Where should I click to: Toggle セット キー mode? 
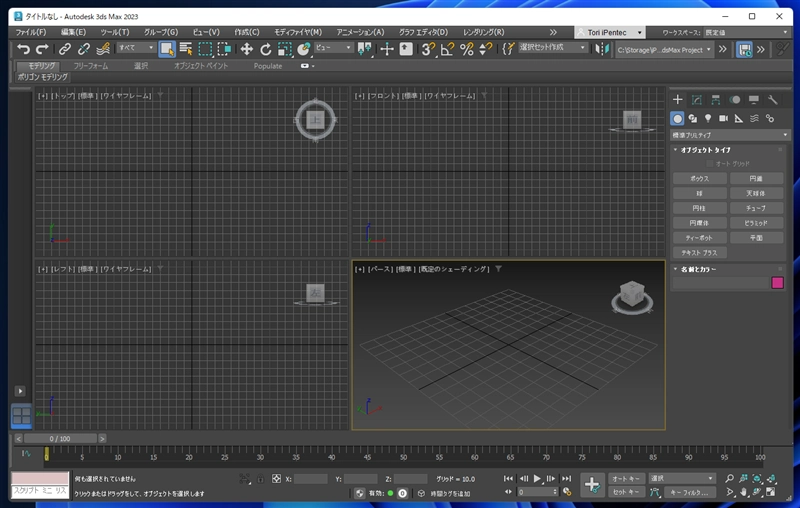[x=626, y=492]
